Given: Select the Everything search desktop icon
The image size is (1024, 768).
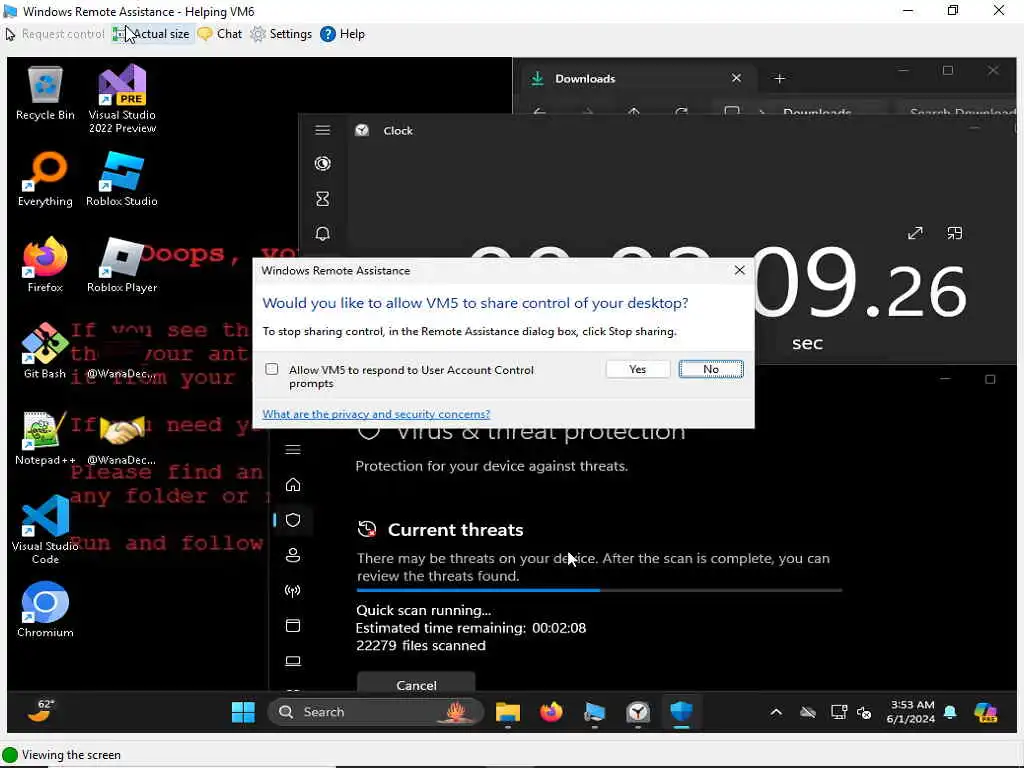Looking at the screenshot, I should pos(45,180).
